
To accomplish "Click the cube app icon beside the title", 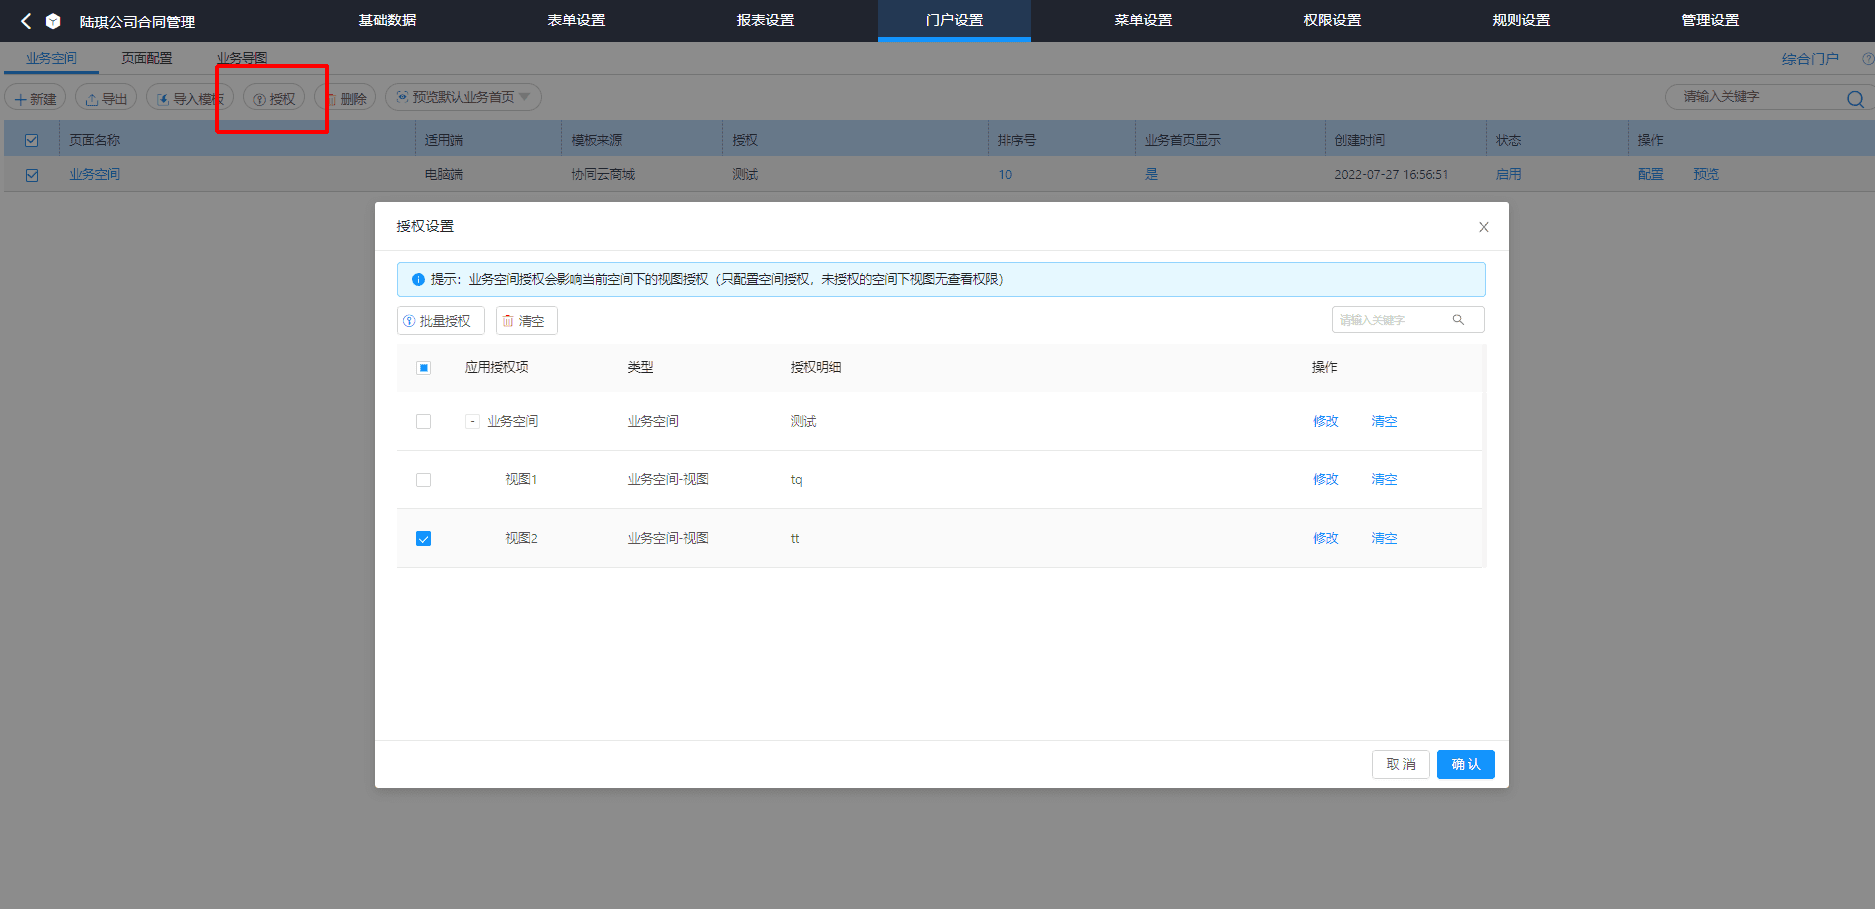I will (x=54, y=21).
